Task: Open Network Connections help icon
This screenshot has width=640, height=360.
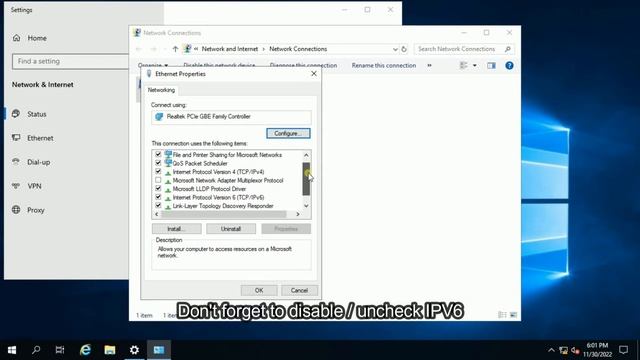Action: point(509,65)
